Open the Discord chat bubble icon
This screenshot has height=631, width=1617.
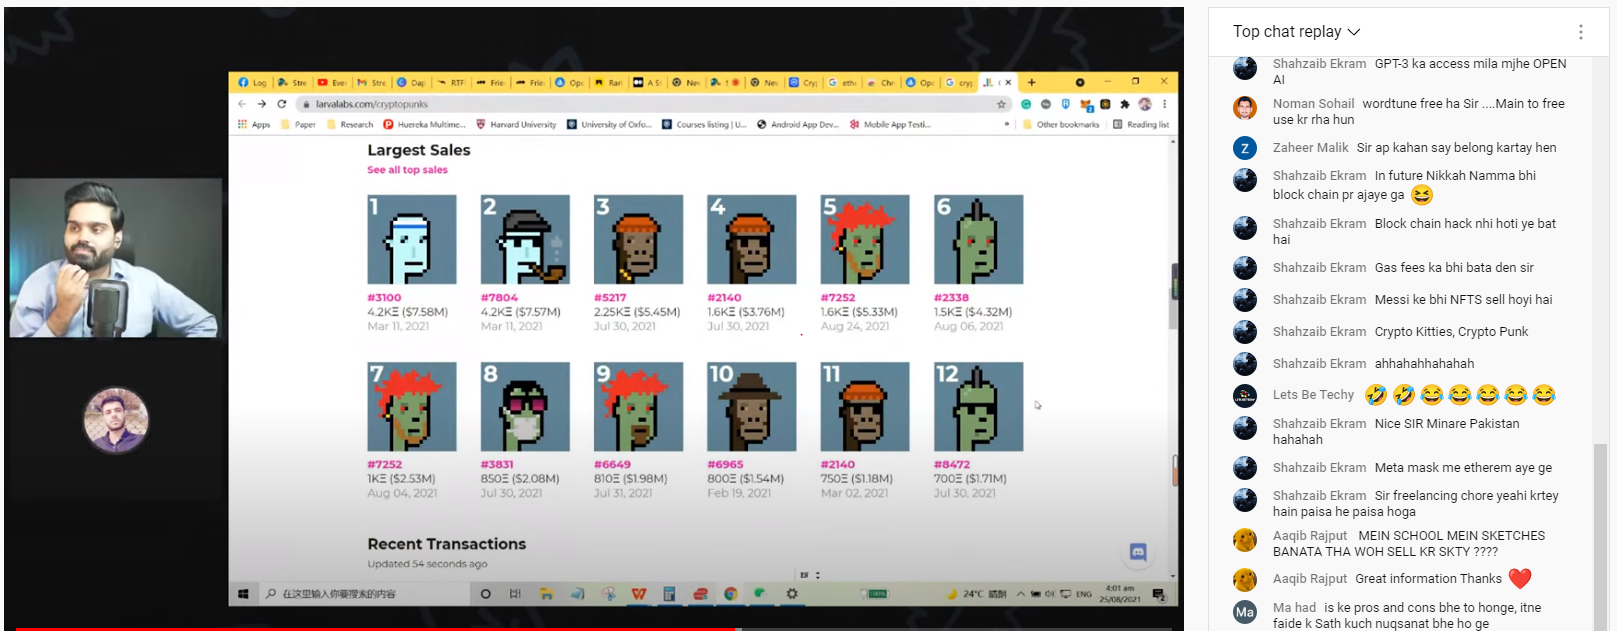[x=1138, y=552]
